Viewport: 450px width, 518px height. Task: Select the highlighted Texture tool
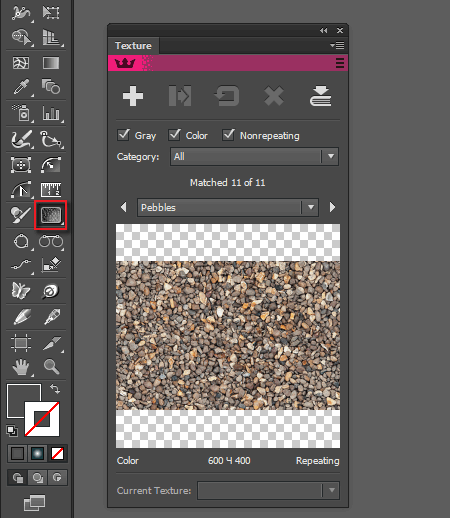[x=51, y=215]
